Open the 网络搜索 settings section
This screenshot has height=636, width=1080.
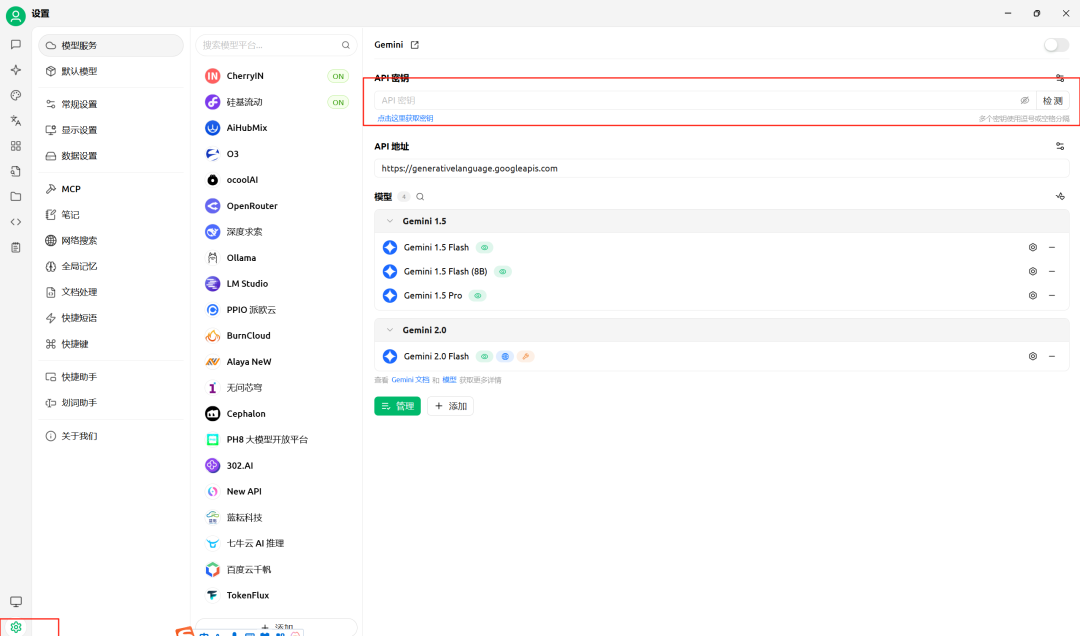(x=111, y=240)
